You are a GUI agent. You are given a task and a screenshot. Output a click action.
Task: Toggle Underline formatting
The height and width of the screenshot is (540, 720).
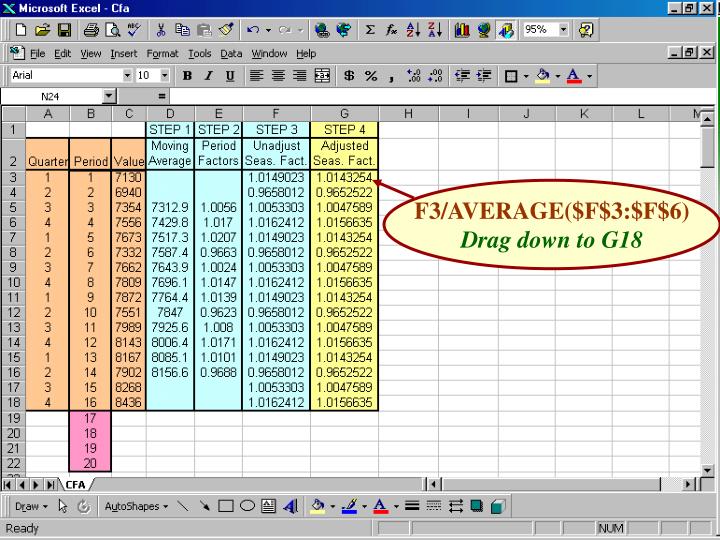pos(231,76)
